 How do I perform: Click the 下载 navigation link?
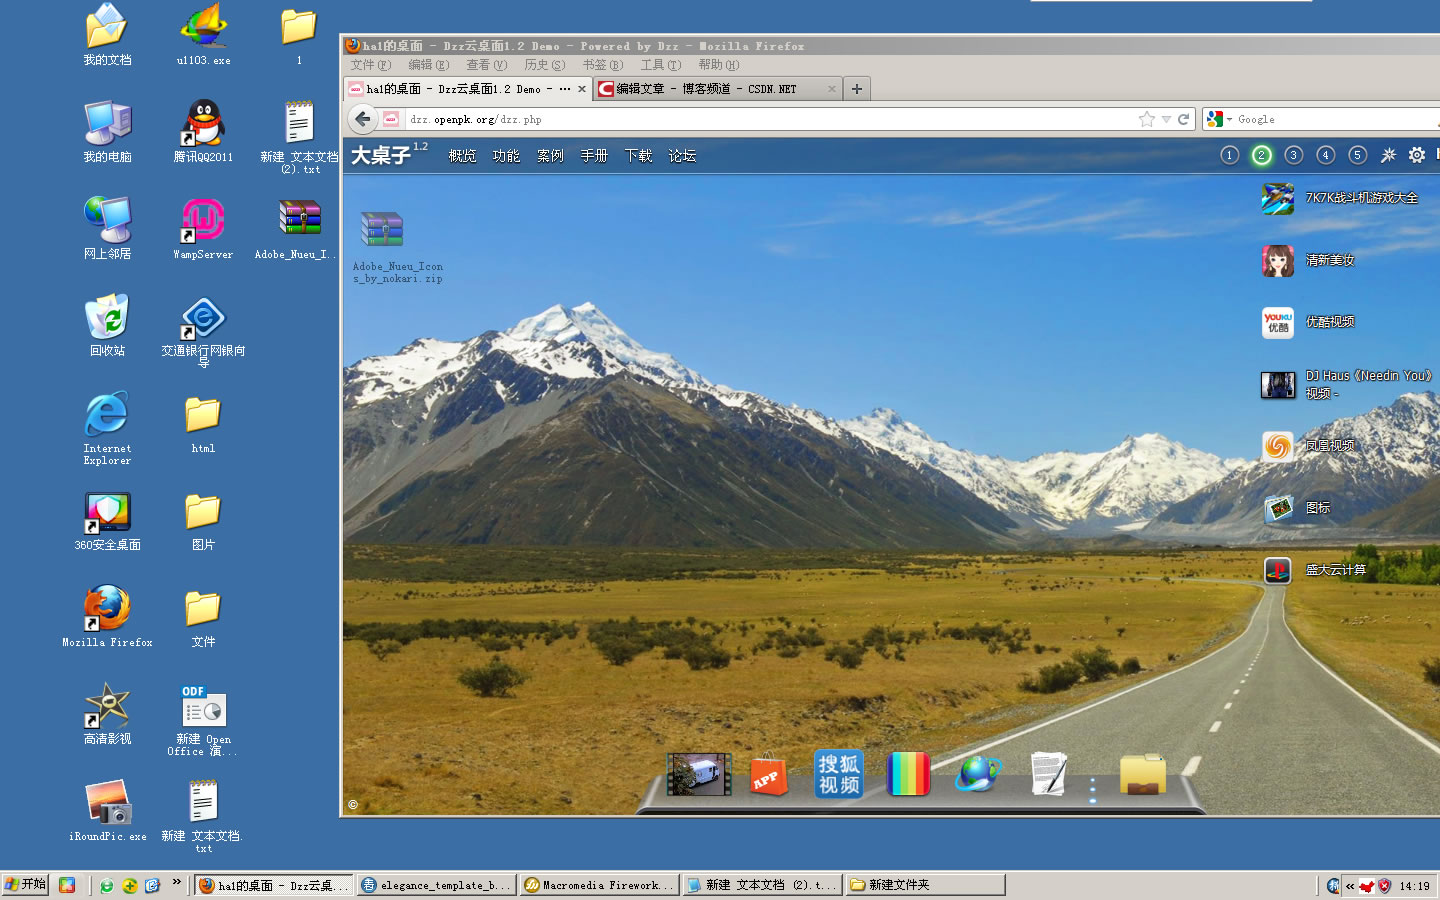pyautogui.click(x=638, y=156)
